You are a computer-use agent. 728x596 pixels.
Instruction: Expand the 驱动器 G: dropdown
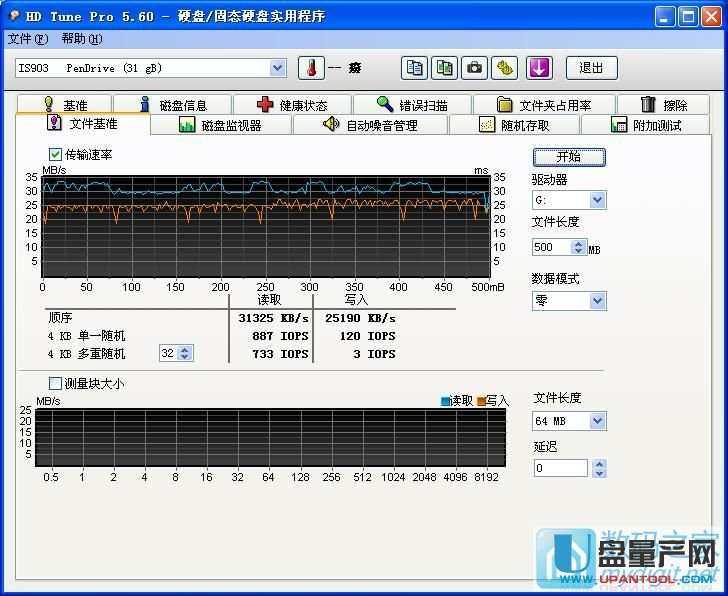click(597, 200)
